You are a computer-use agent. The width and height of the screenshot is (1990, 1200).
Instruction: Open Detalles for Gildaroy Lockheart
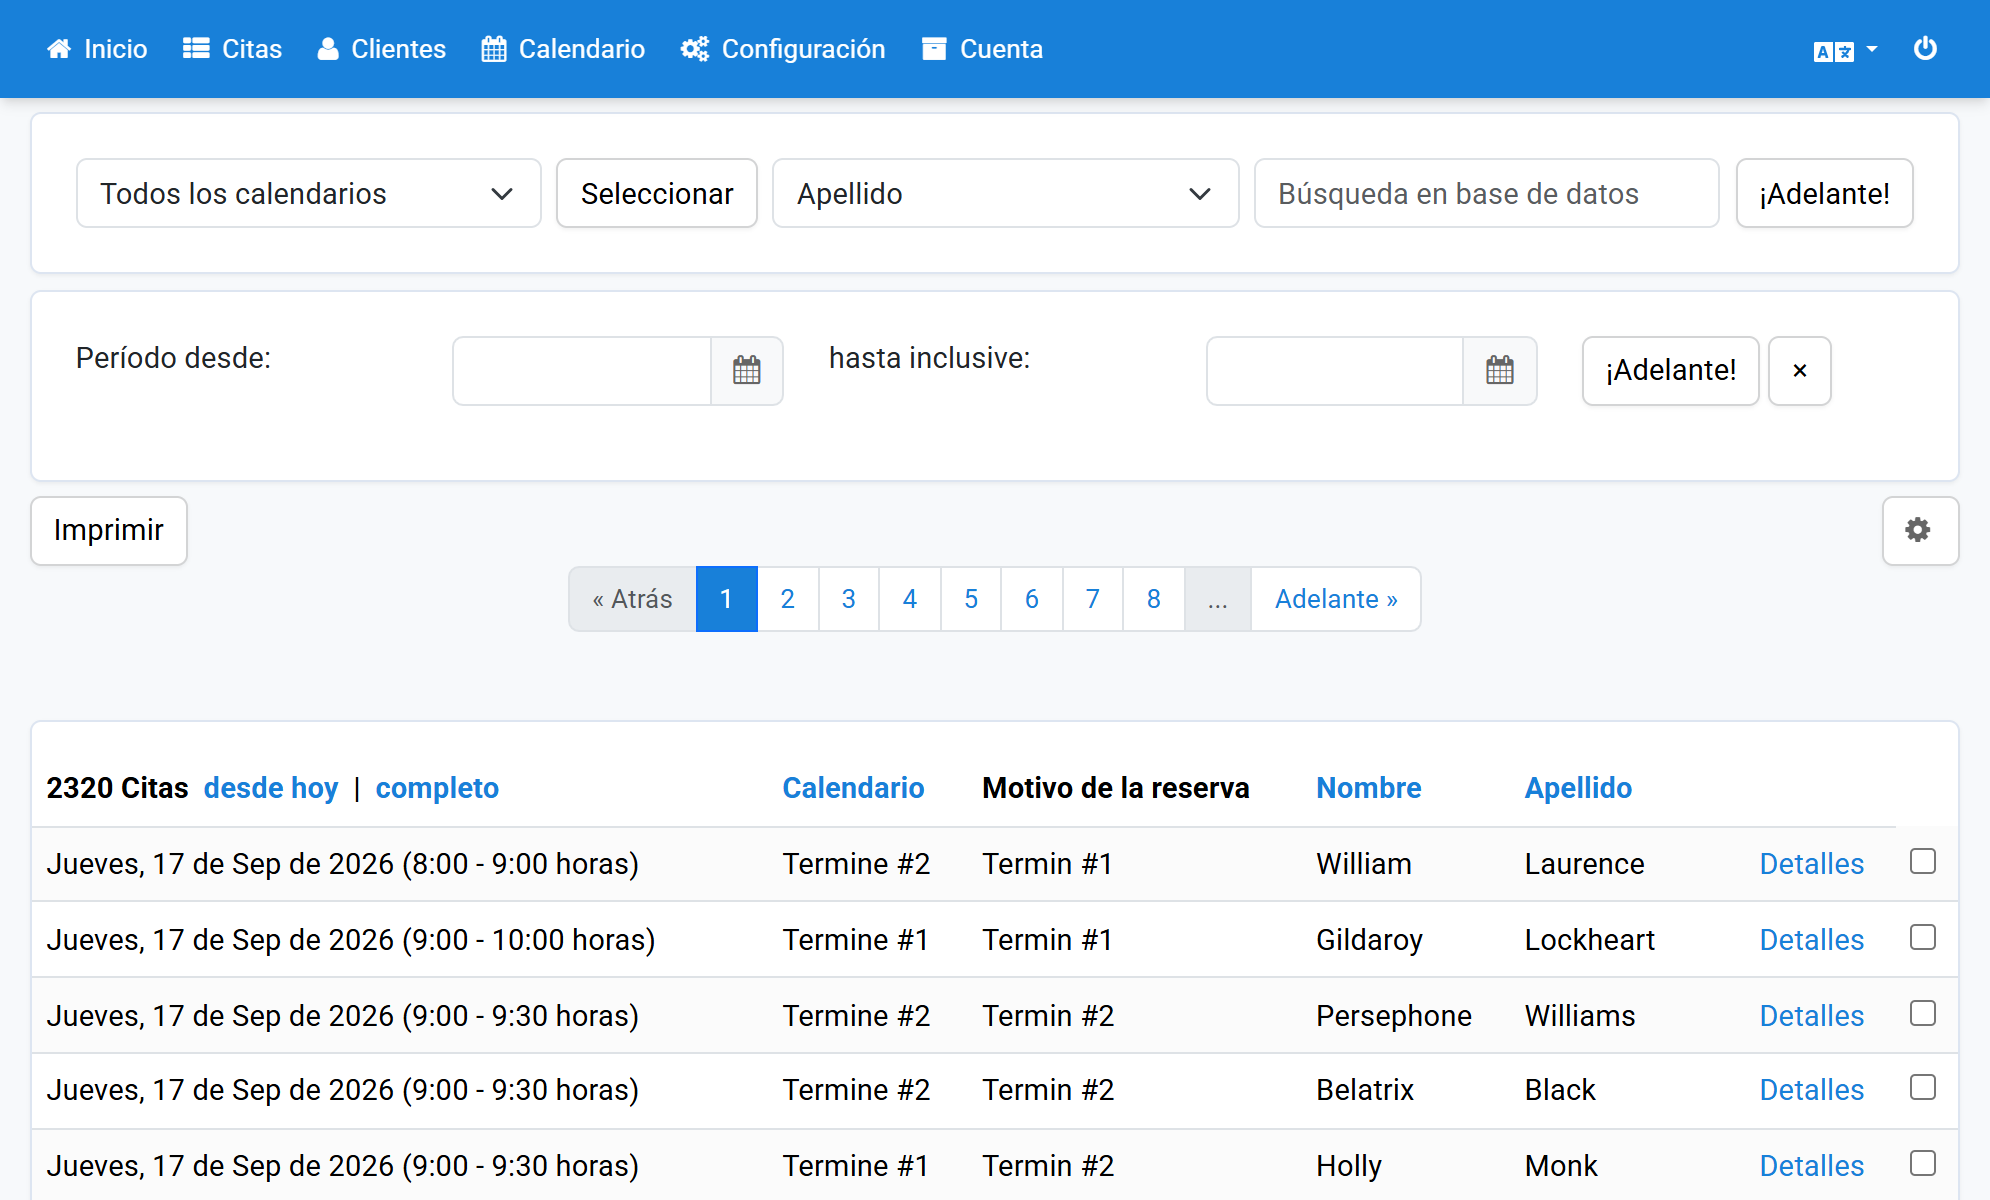[1812, 940]
